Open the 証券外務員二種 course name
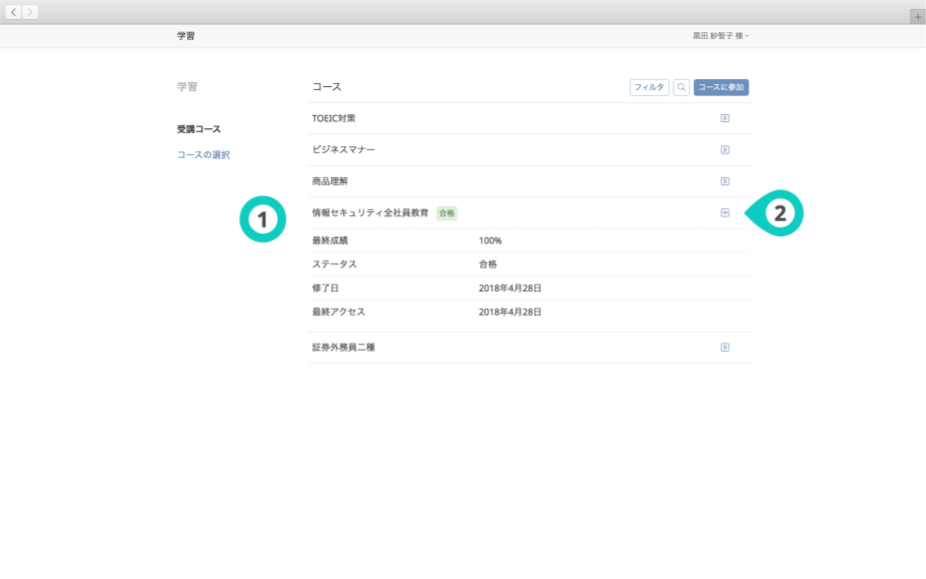Screen dimensions: 926x579 (x=343, y=348)
